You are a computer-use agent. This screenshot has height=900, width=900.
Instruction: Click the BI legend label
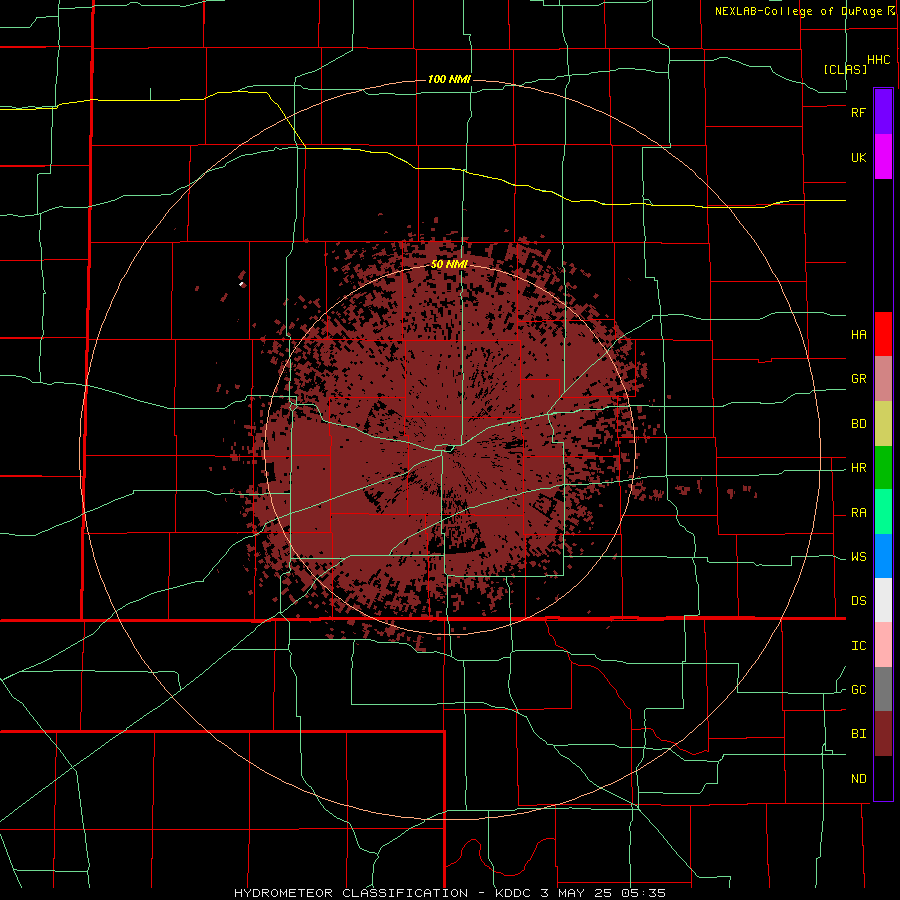(x=858, y=734)
